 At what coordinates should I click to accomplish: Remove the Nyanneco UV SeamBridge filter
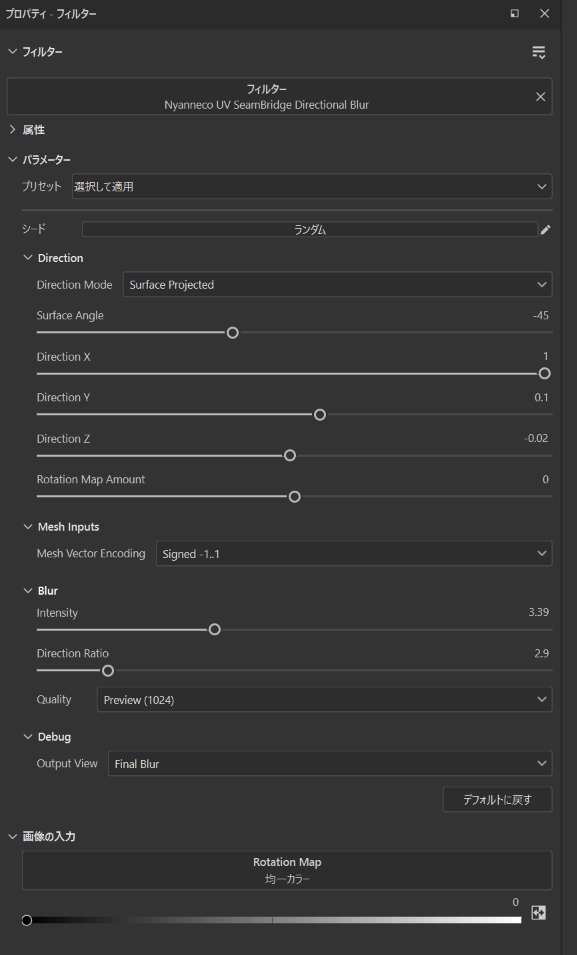pos(540,97)
